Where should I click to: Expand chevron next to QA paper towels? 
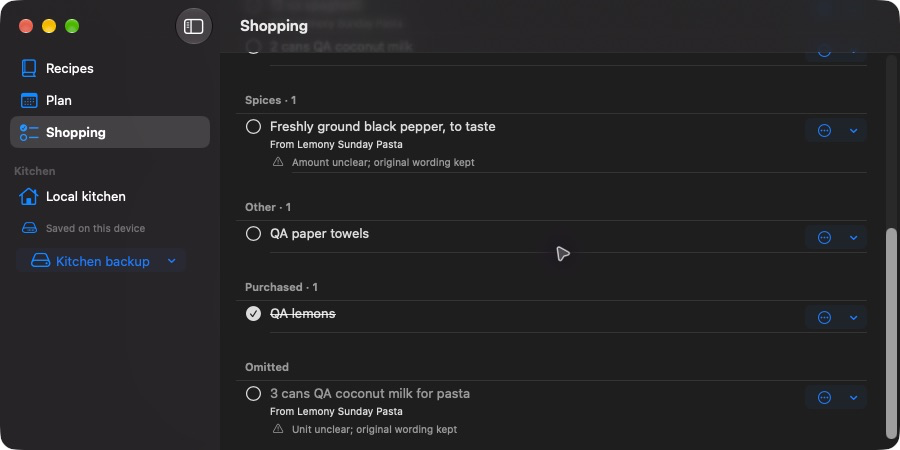tap(854, 238)
